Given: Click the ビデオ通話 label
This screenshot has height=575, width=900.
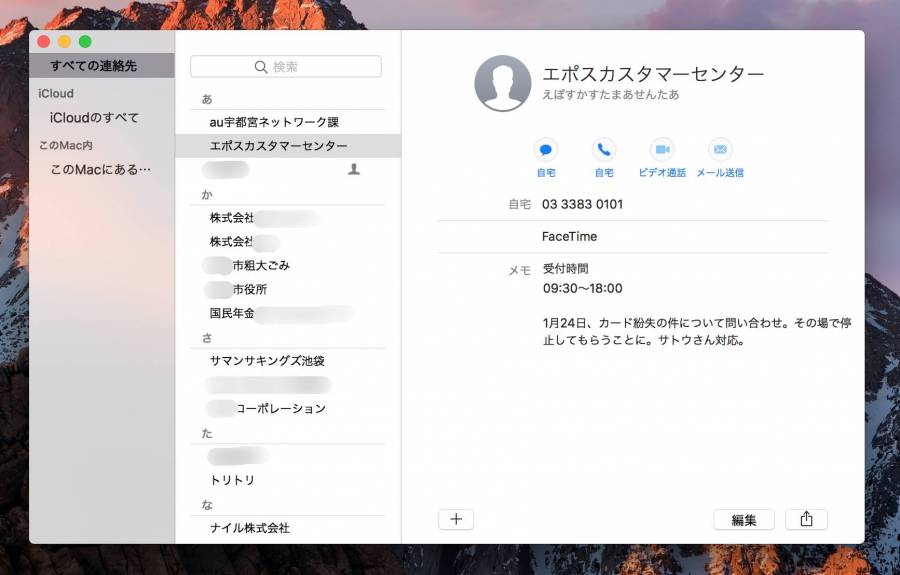Looking at the screenshot, I should tap(662, 173).
